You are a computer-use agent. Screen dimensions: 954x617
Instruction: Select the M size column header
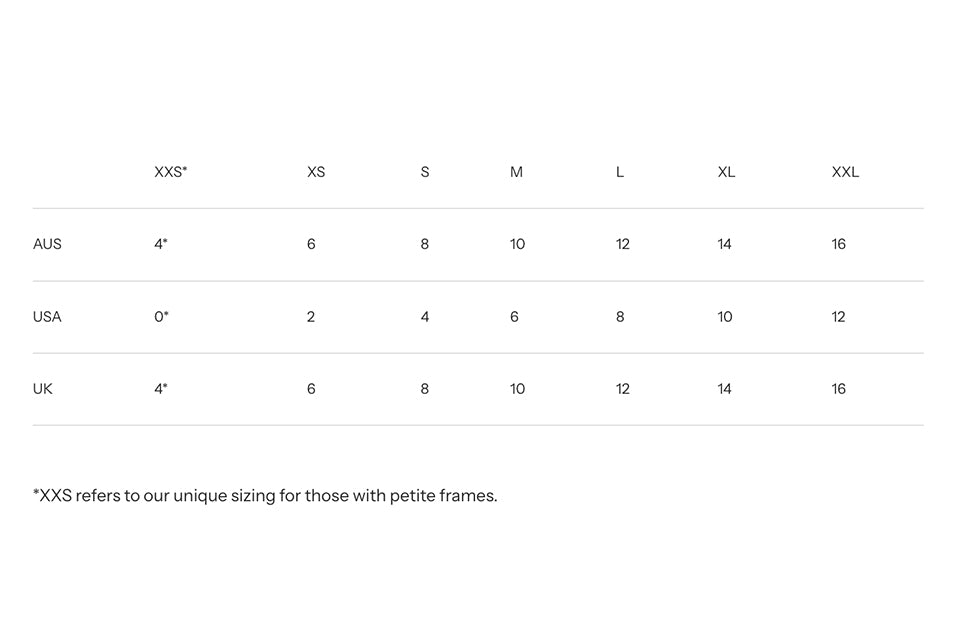pos(516,172)
